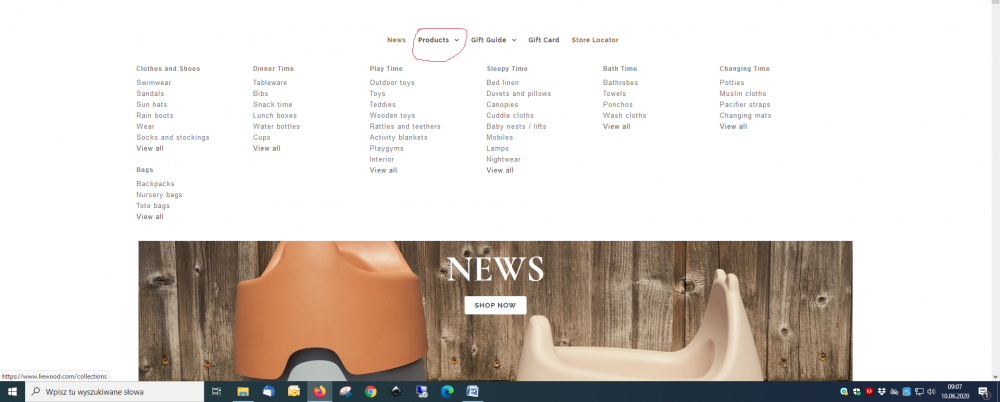Open the OneDrive cloud tray icon
This screenshot has width=1000, height=402.
894,392
